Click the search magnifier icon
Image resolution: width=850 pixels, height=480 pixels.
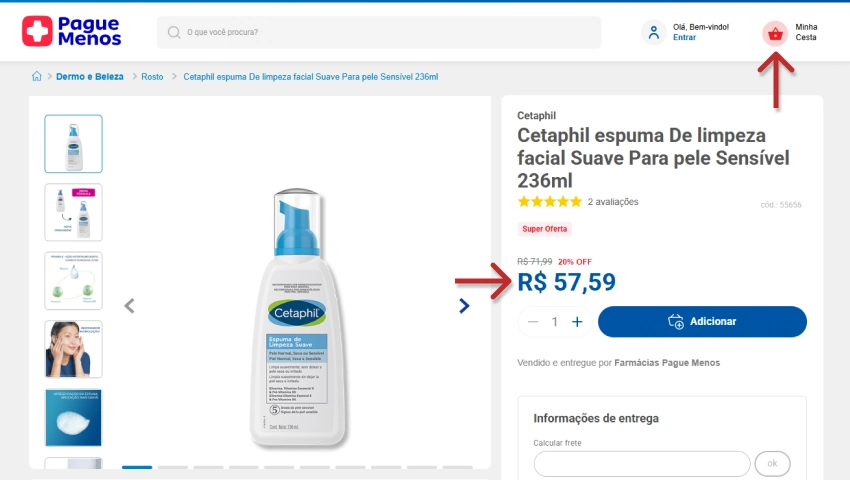(174, 33)
